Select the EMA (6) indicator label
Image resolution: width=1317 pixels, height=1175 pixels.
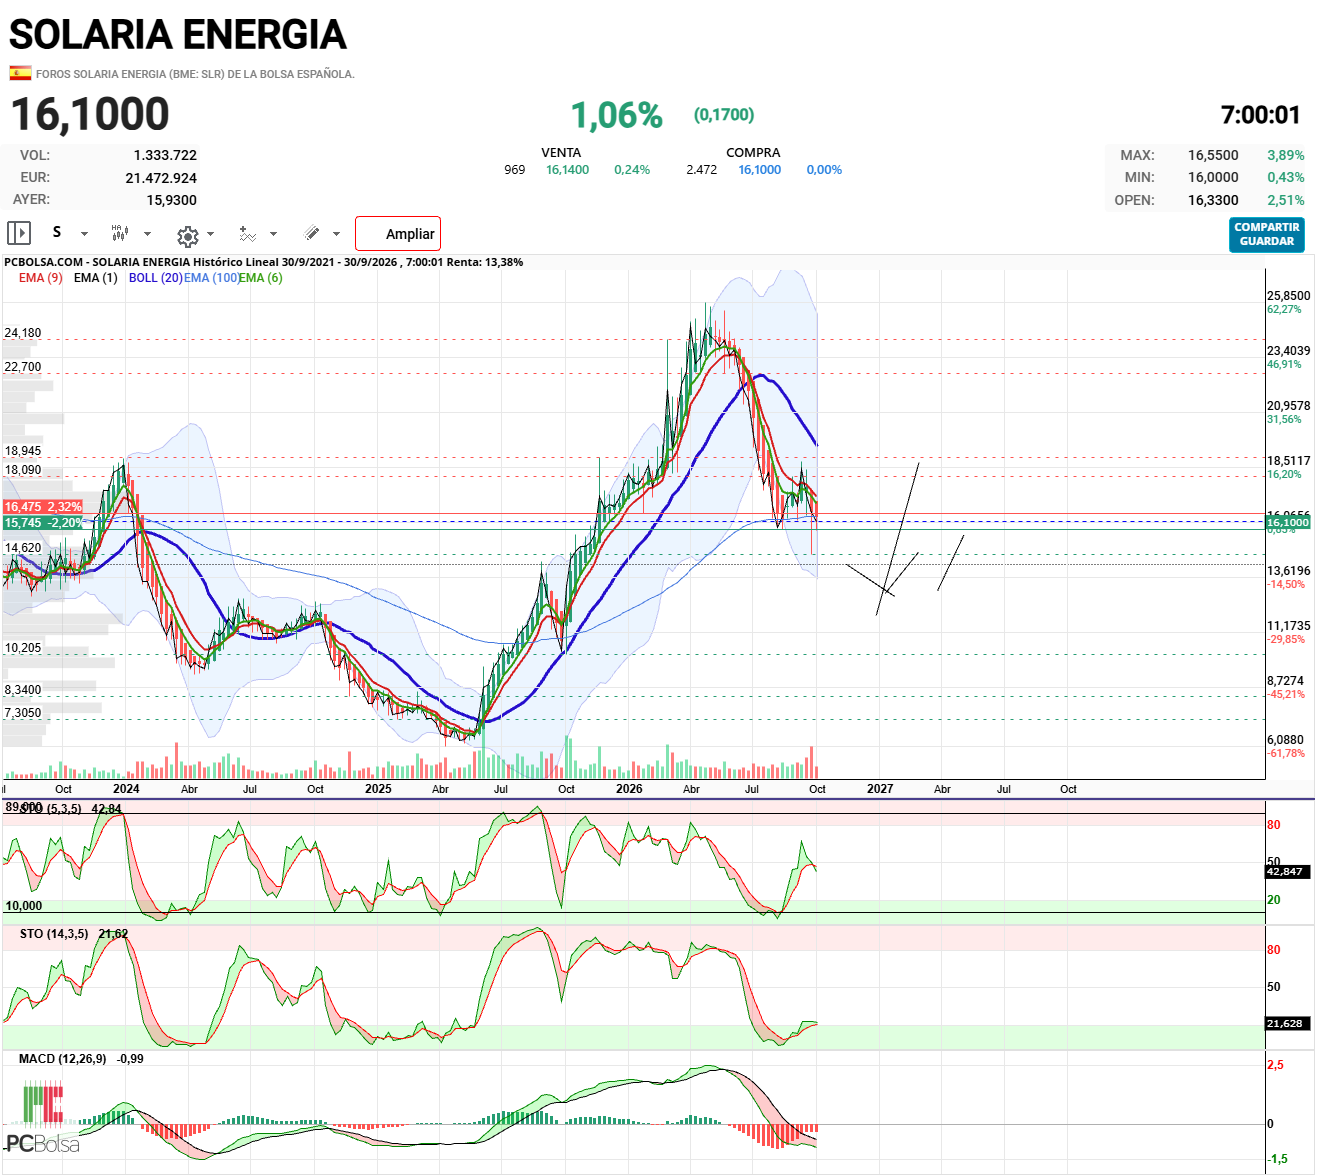261,278
